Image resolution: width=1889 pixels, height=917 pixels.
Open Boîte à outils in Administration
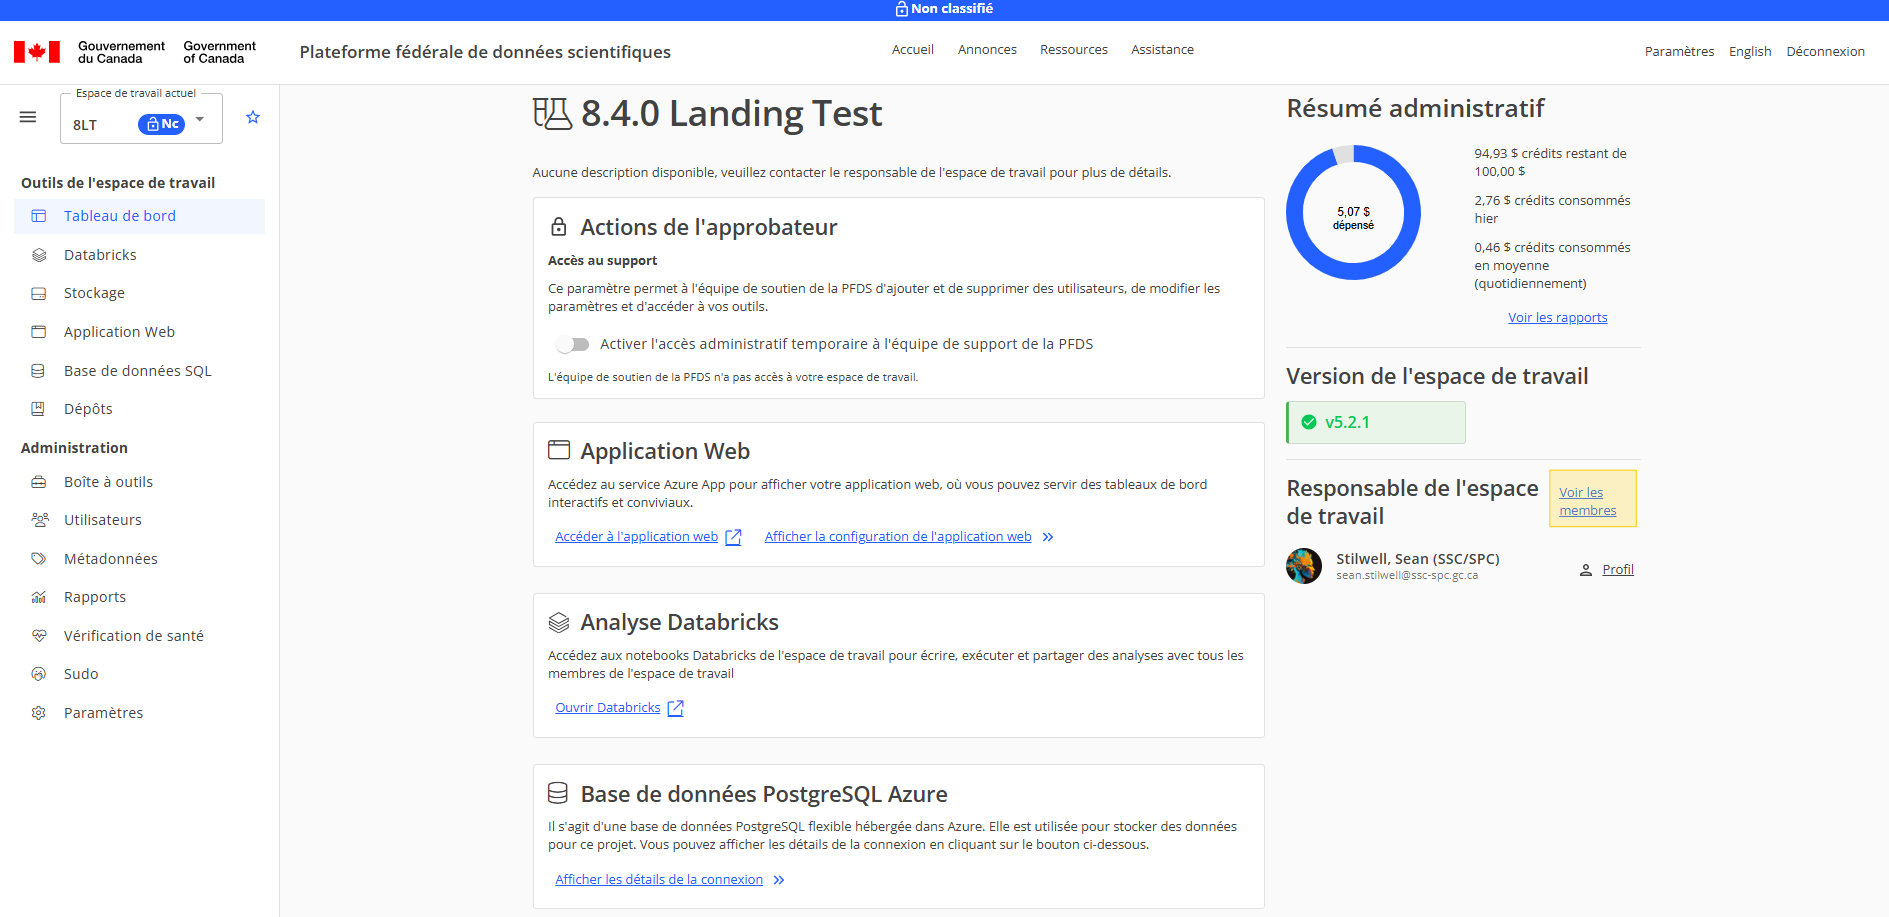click(x=108, y=482)
